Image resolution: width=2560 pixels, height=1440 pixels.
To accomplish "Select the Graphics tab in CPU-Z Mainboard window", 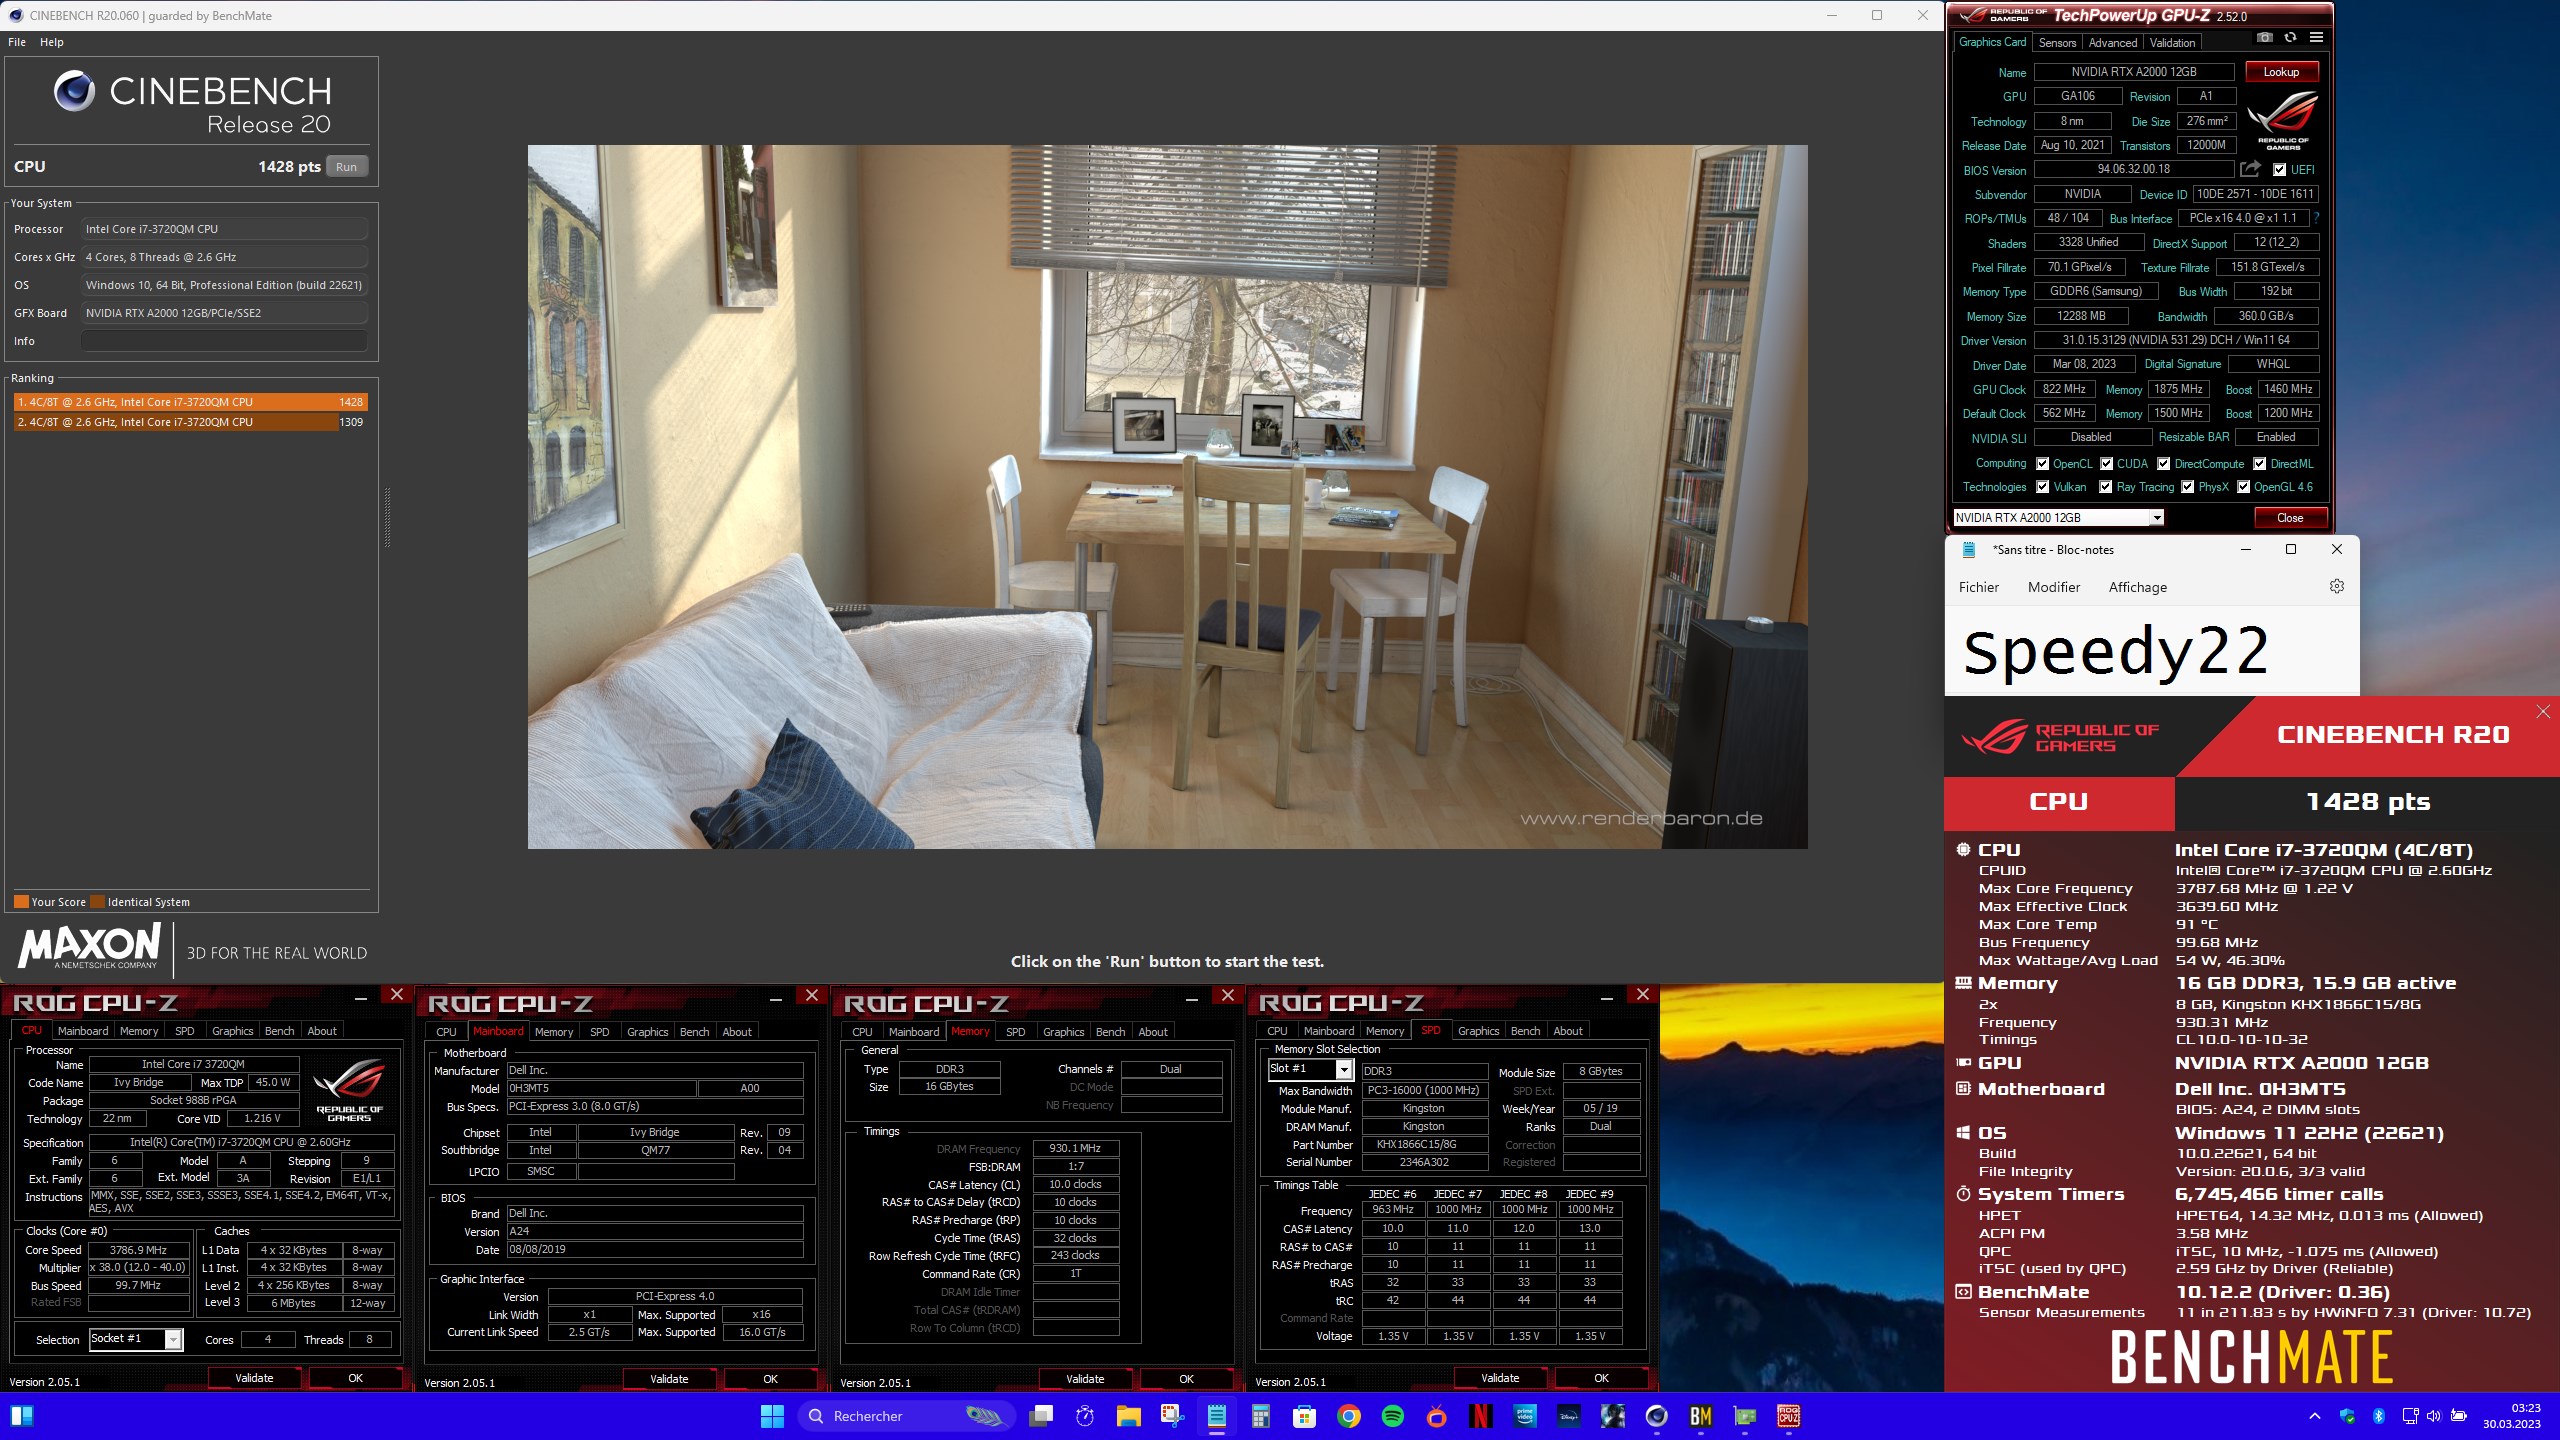I will pos(647,1032).
